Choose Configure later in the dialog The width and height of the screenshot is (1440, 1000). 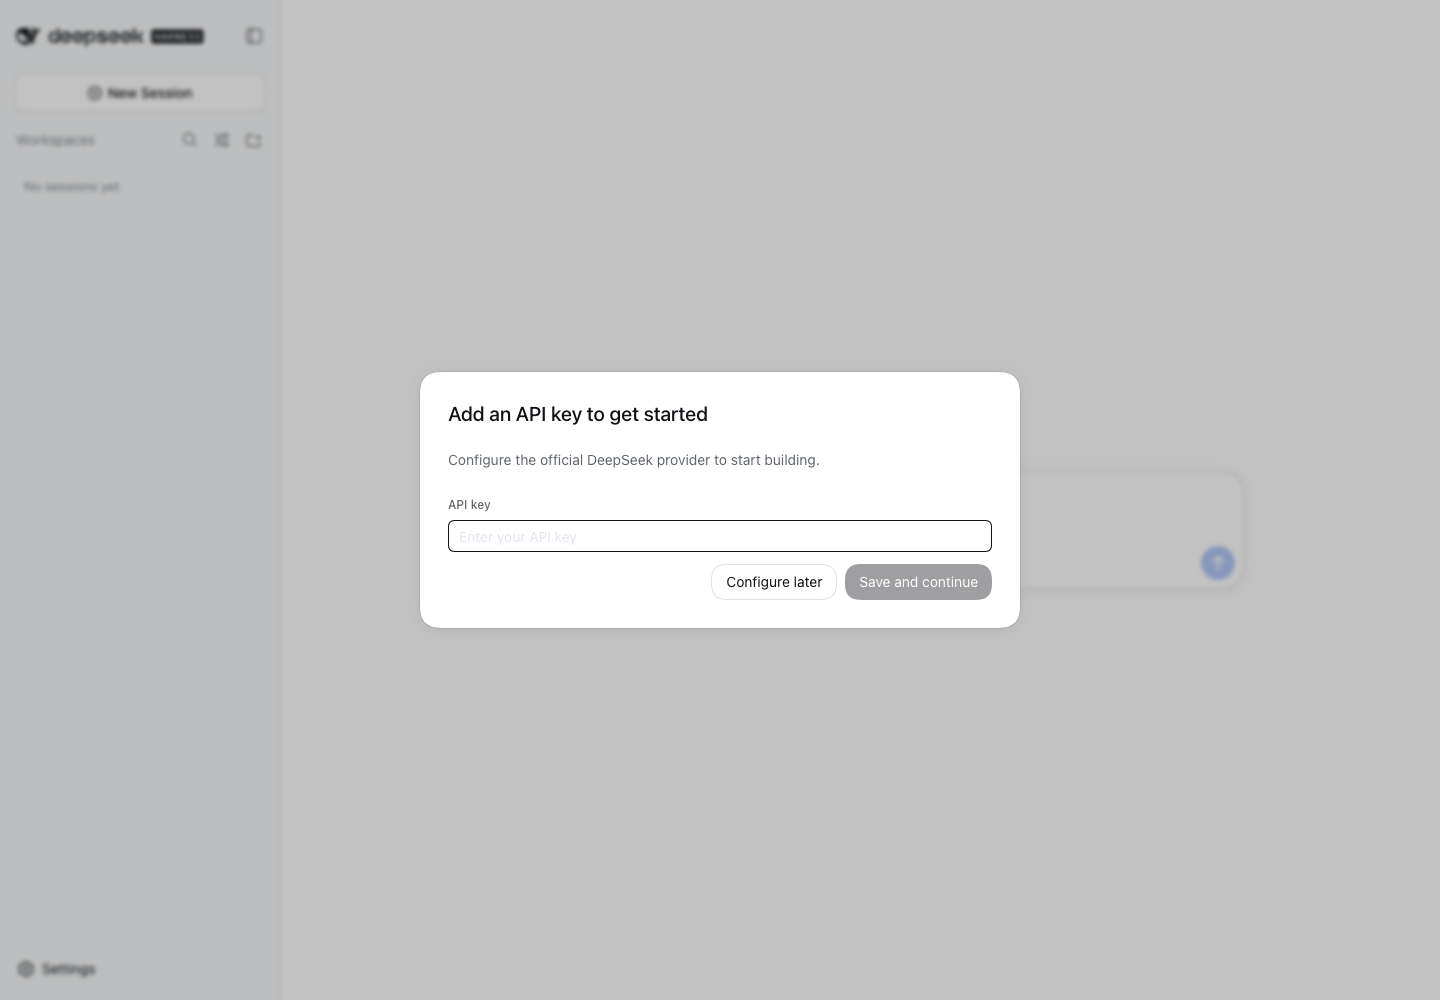tap(774, 582)
